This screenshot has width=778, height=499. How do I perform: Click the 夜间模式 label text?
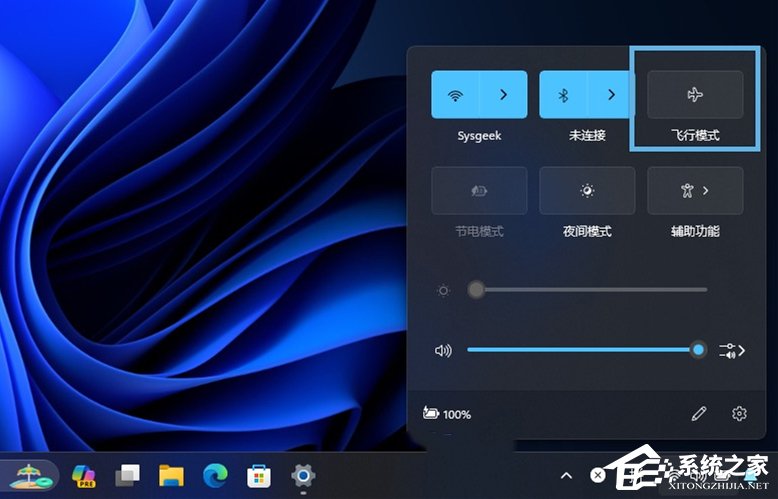(587, 231)
